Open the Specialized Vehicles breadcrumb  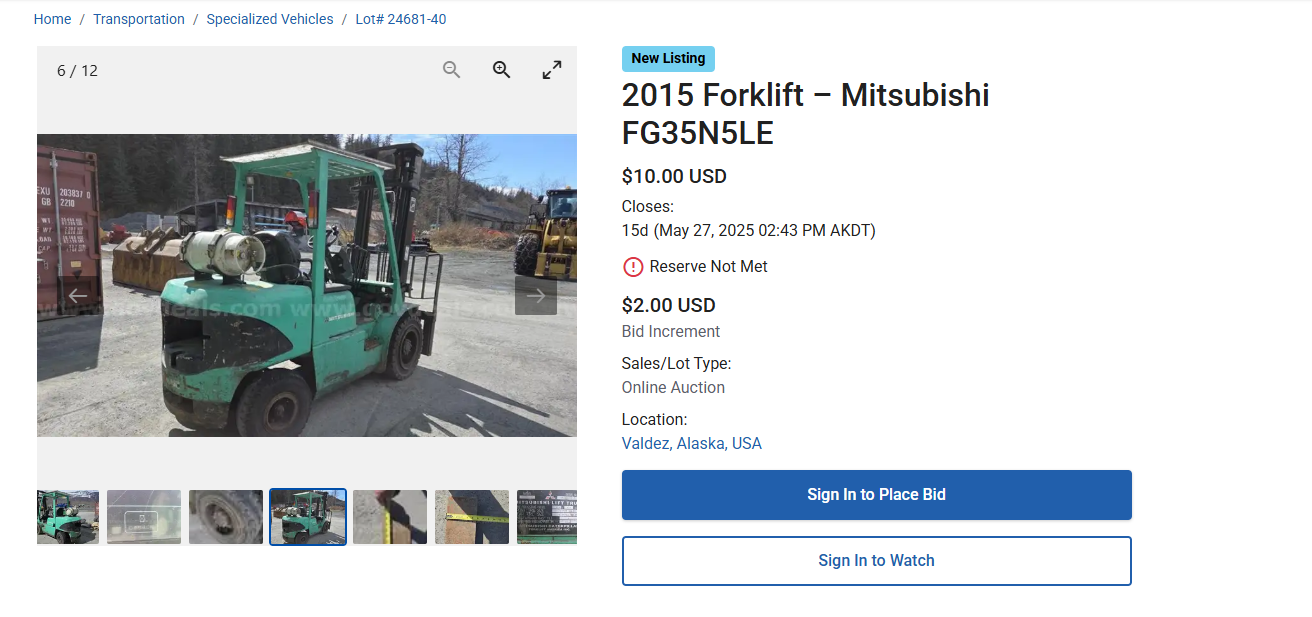pyautogui.click(x=270, y=19)
